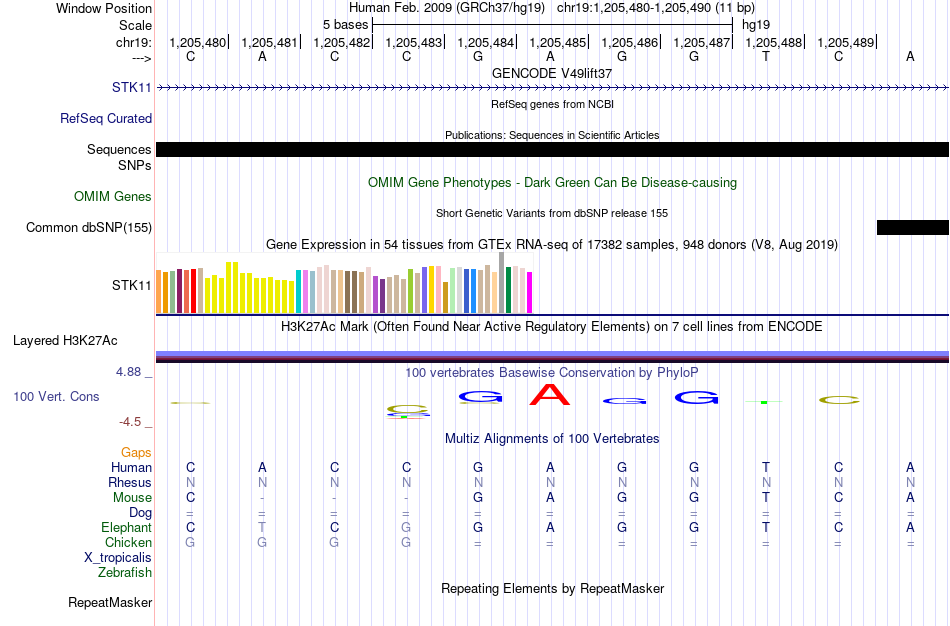Screen dimensions: 950x626
Task: Click the chr19 1,205,489 position tick
Action: tap(846, 42)
